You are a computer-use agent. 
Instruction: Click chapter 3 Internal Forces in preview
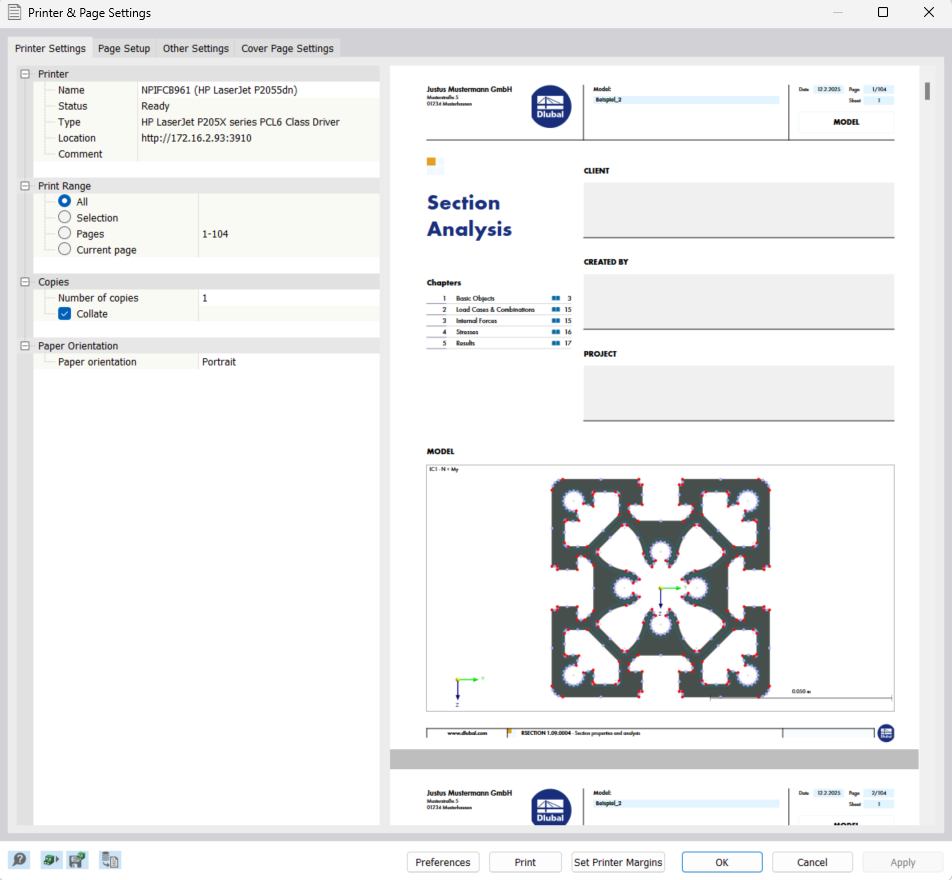click(498, 321)
